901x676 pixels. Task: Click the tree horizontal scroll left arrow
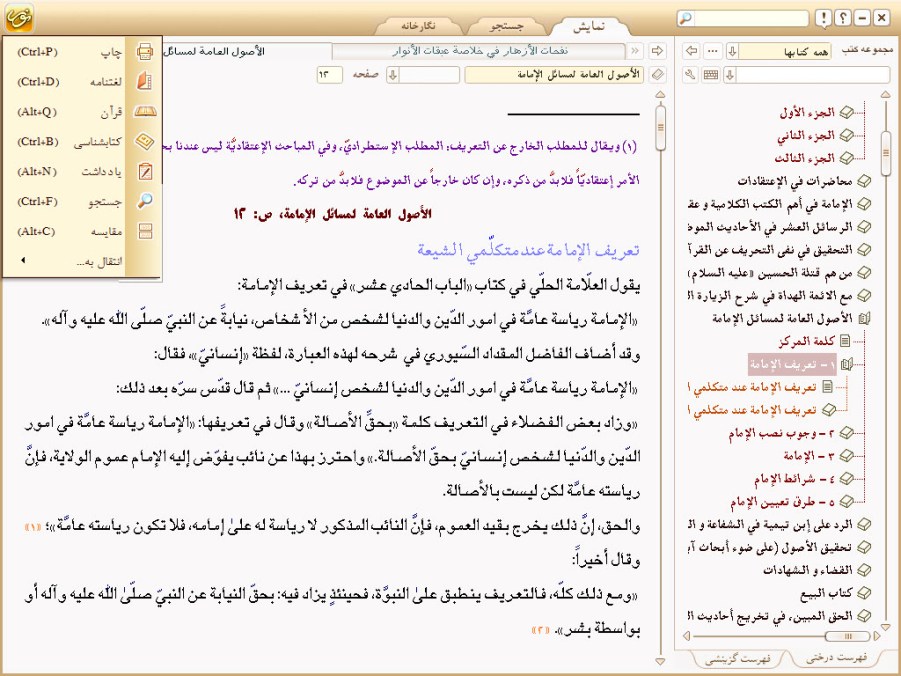click(x=686, y=636)
